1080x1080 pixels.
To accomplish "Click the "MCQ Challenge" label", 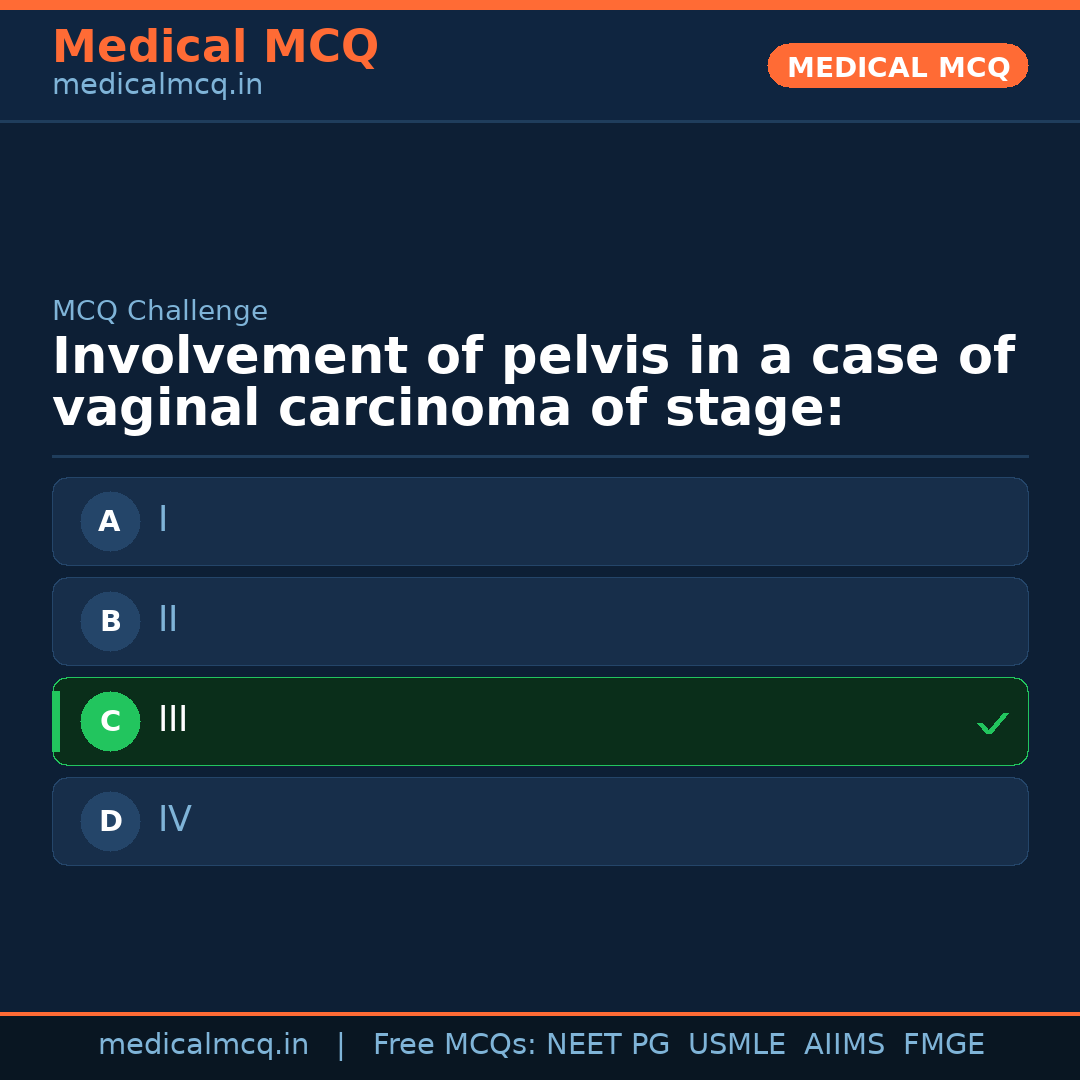I will pos(160,312).
